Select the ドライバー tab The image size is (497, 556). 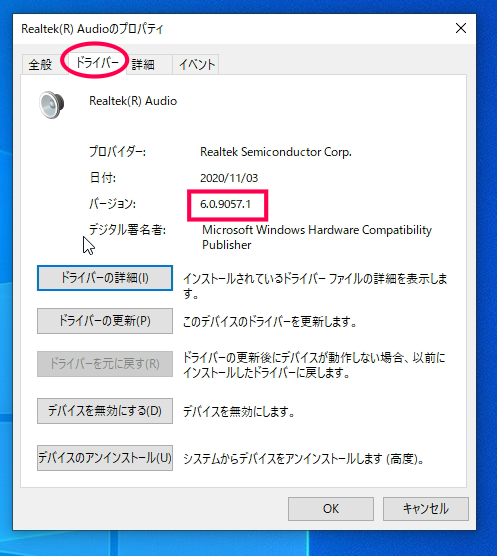coord(97,63)
